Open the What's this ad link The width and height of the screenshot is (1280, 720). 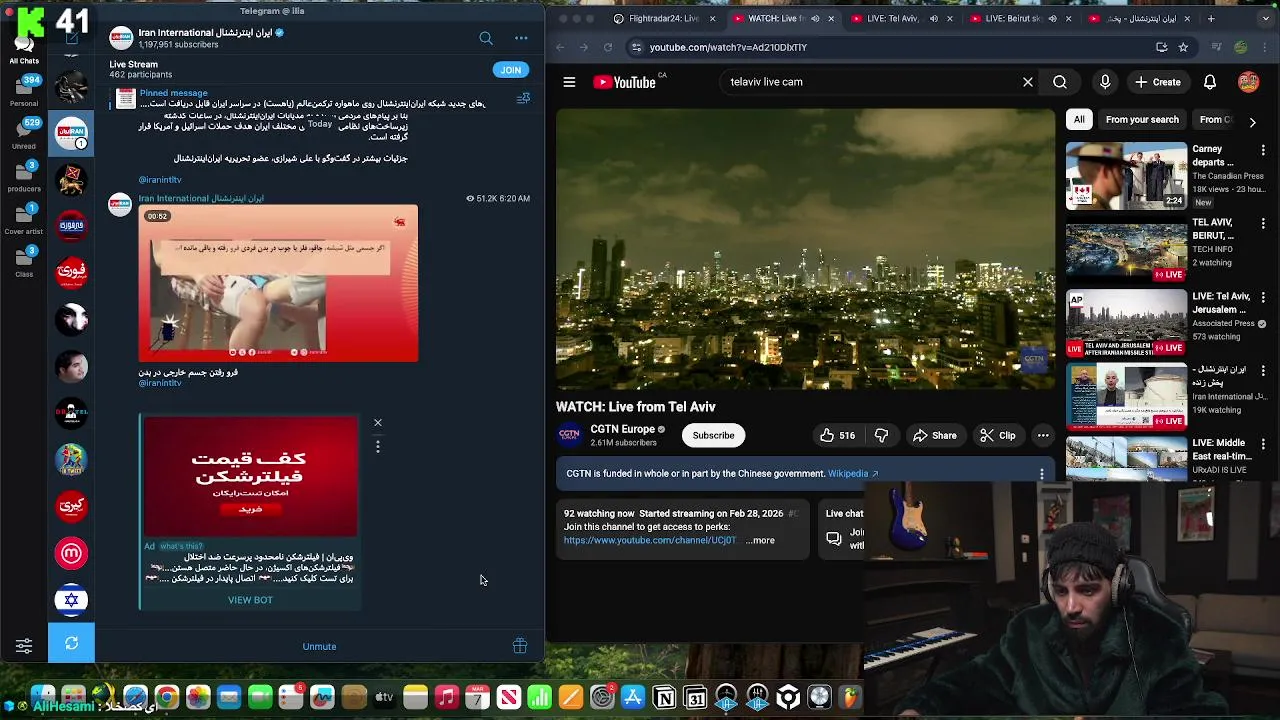181,546
